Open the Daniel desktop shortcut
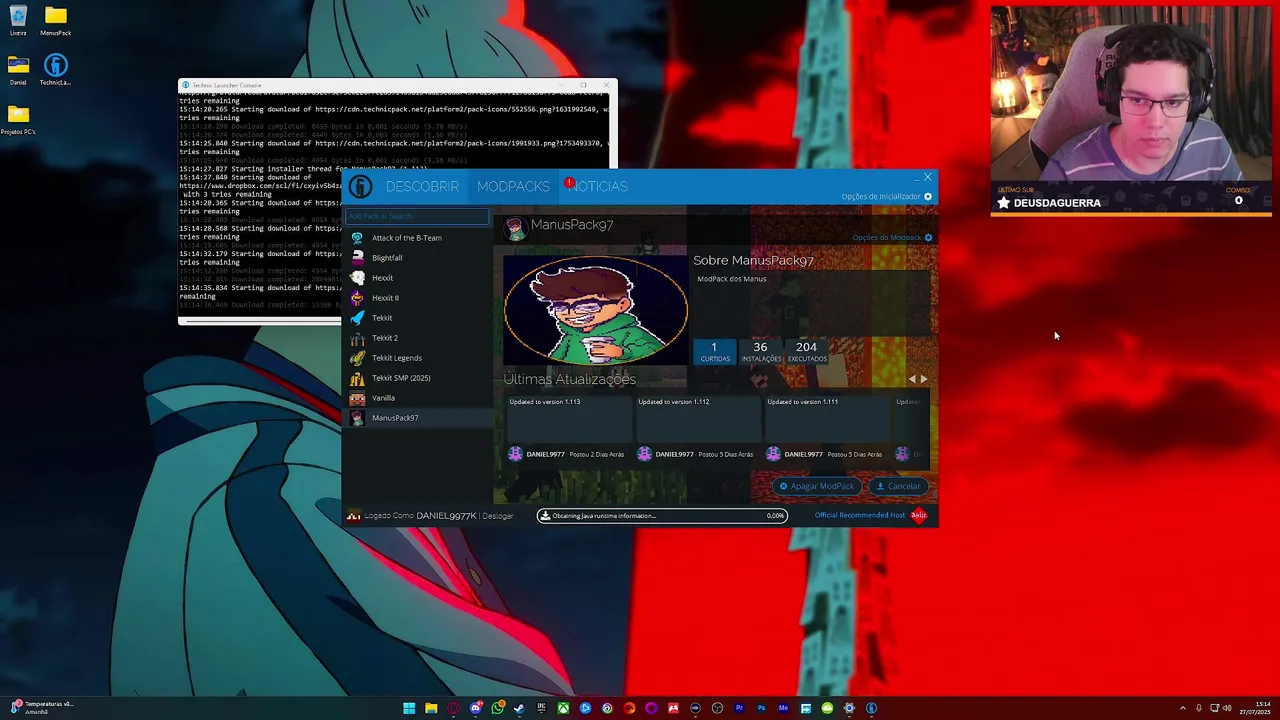The image size is (1280, 720). [x=18, y=70]
